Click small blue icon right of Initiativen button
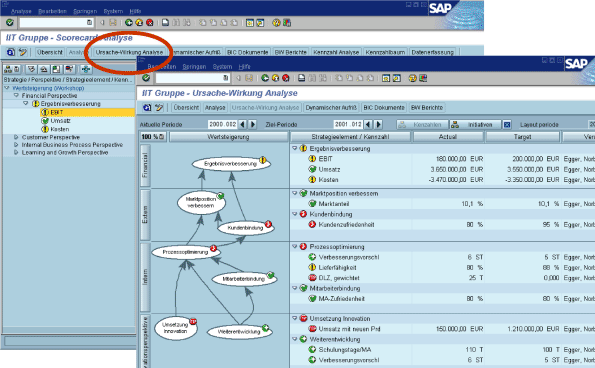595x368 pixels. (507, 124)
